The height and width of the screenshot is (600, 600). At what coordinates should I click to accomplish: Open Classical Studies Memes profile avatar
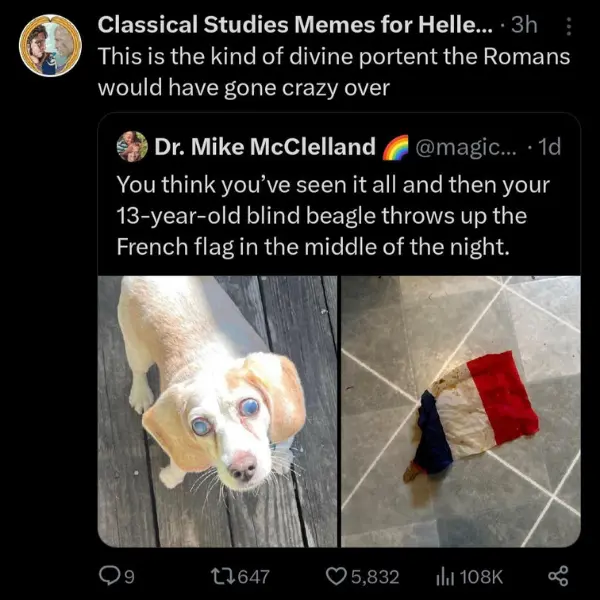coord(50,47)
